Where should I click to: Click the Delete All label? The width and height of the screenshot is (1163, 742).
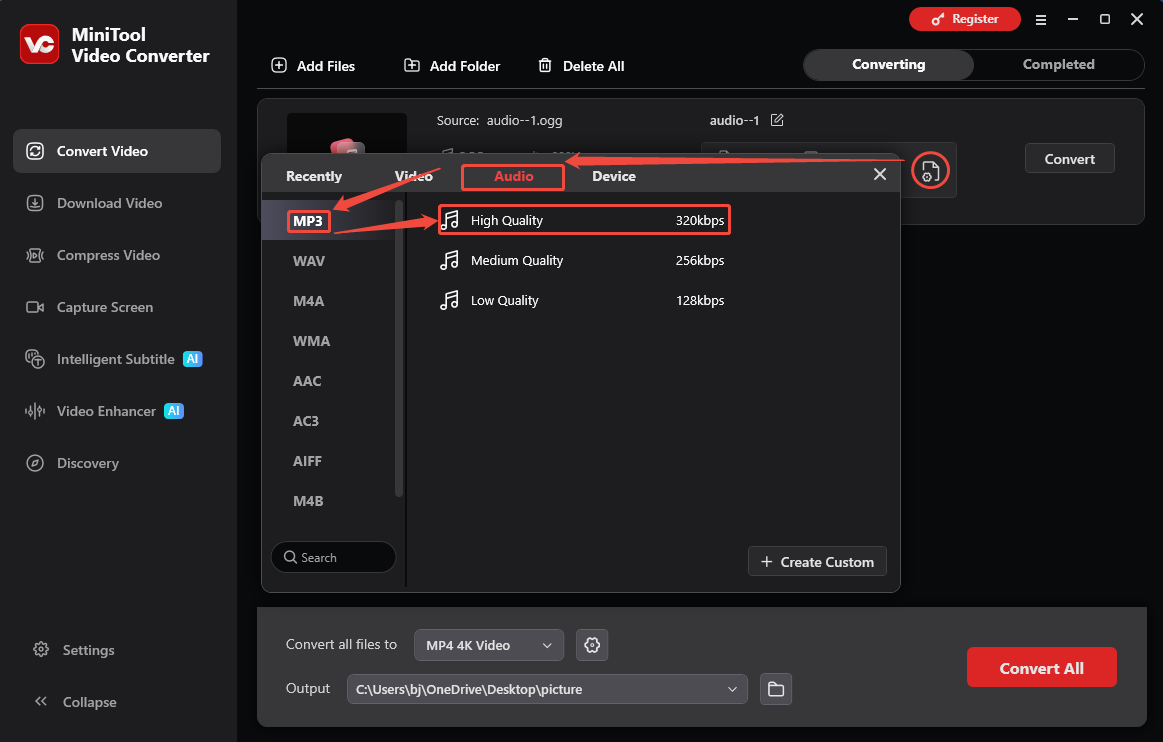click(x=593, y=66)
